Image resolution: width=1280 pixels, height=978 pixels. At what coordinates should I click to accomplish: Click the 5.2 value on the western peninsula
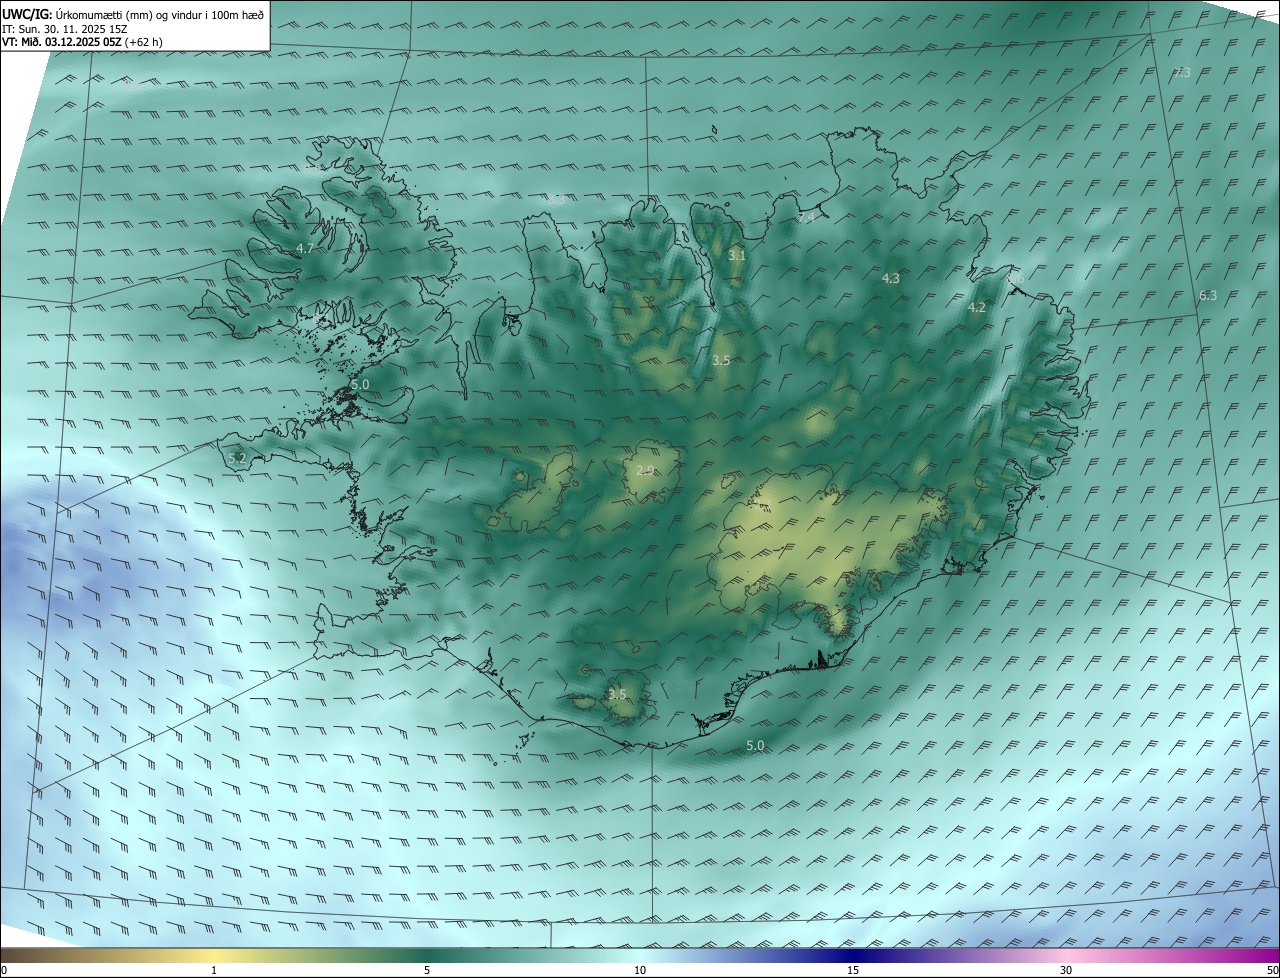point(237,458)
